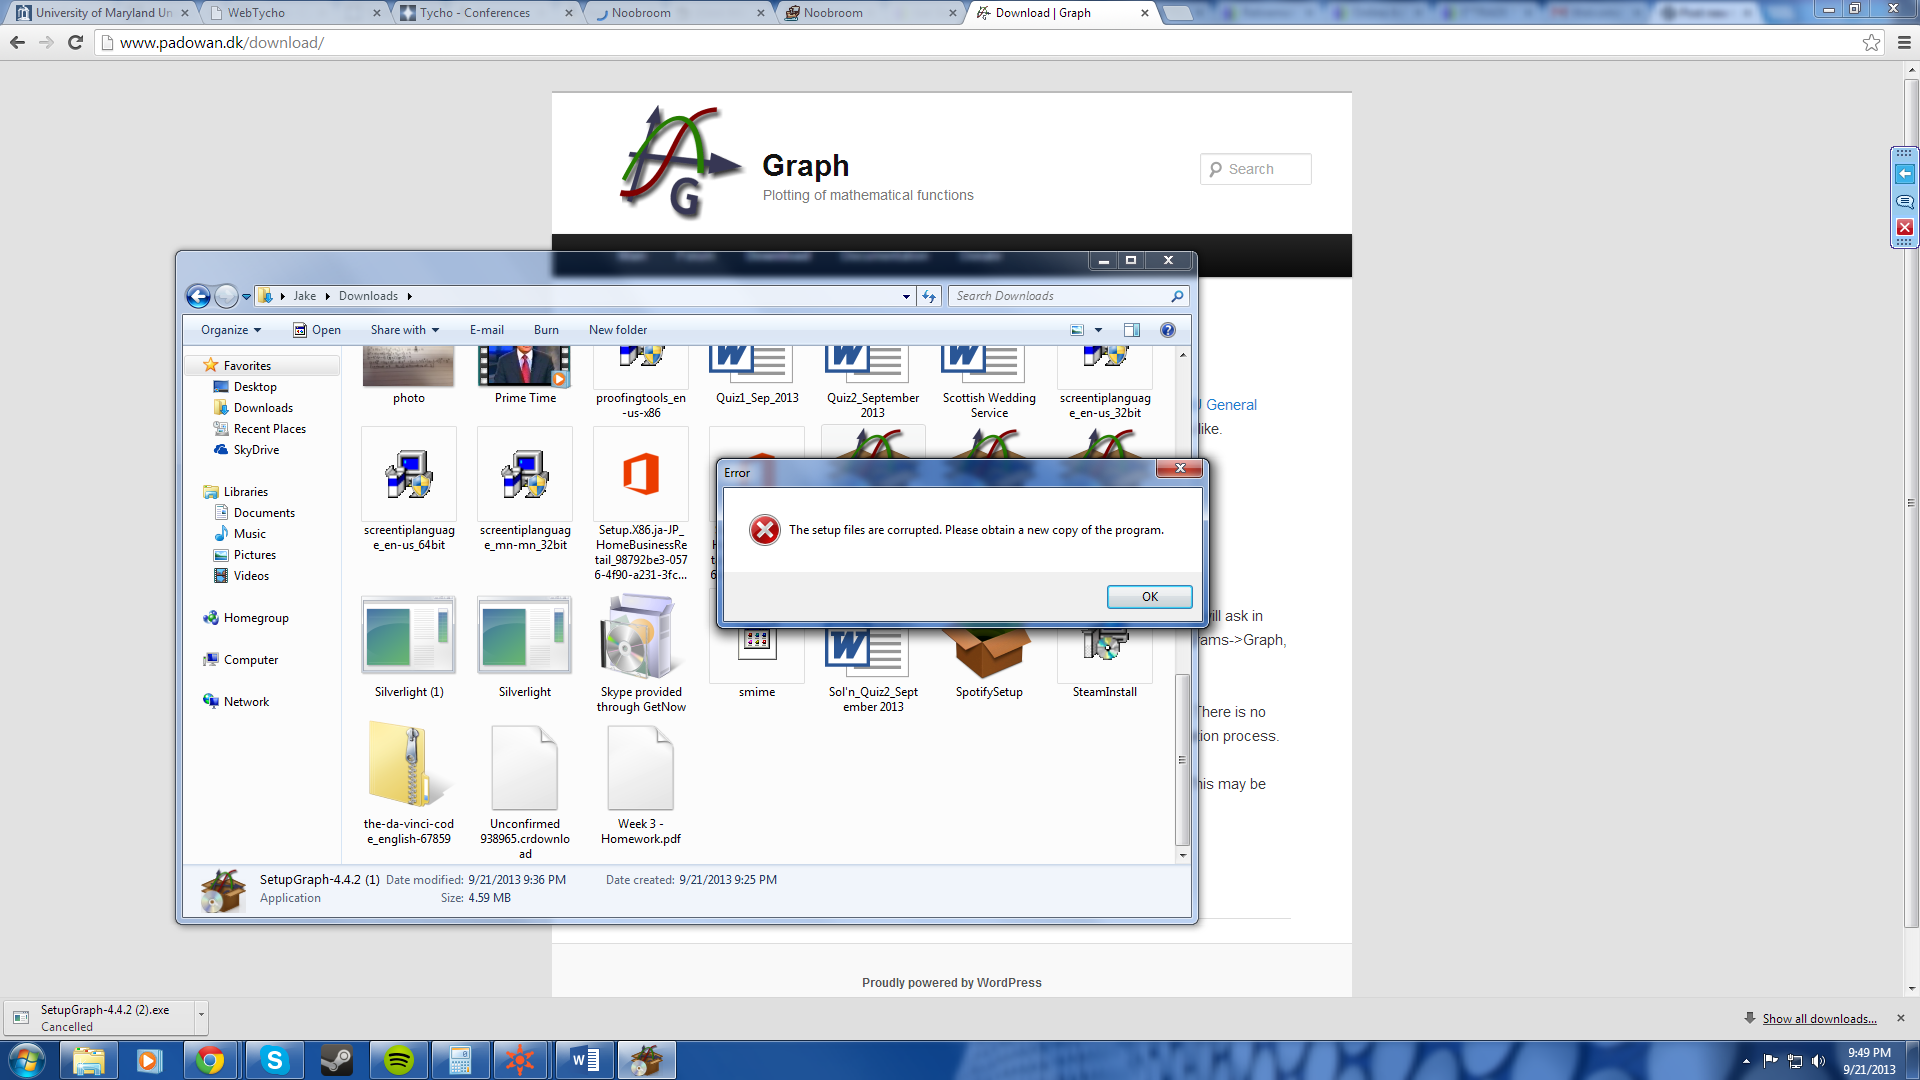The image size is (1920, 1080).
Task: Select Favorites in navigation pane
Action: (247, 366)
